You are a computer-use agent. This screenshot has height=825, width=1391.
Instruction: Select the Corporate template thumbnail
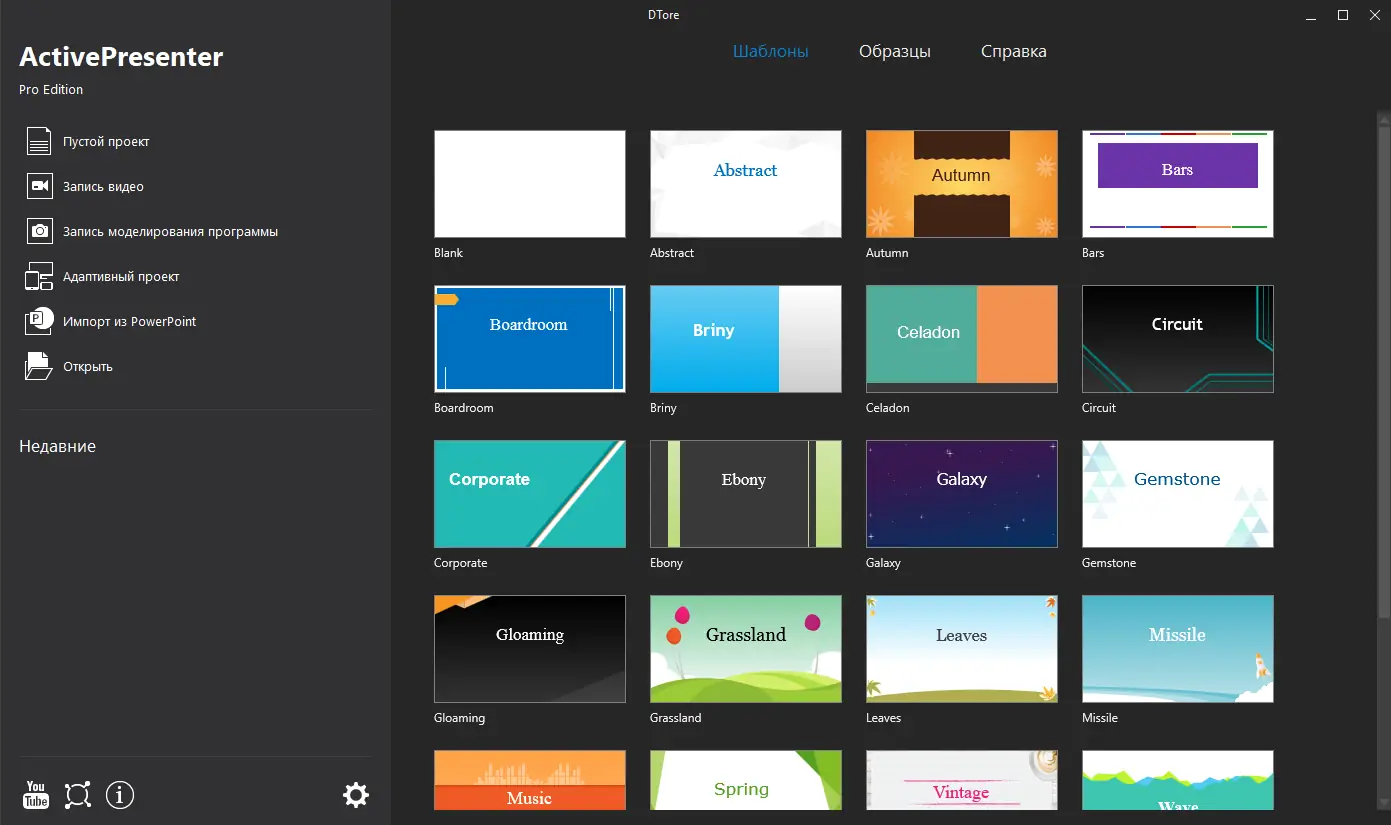click(530, 494)
